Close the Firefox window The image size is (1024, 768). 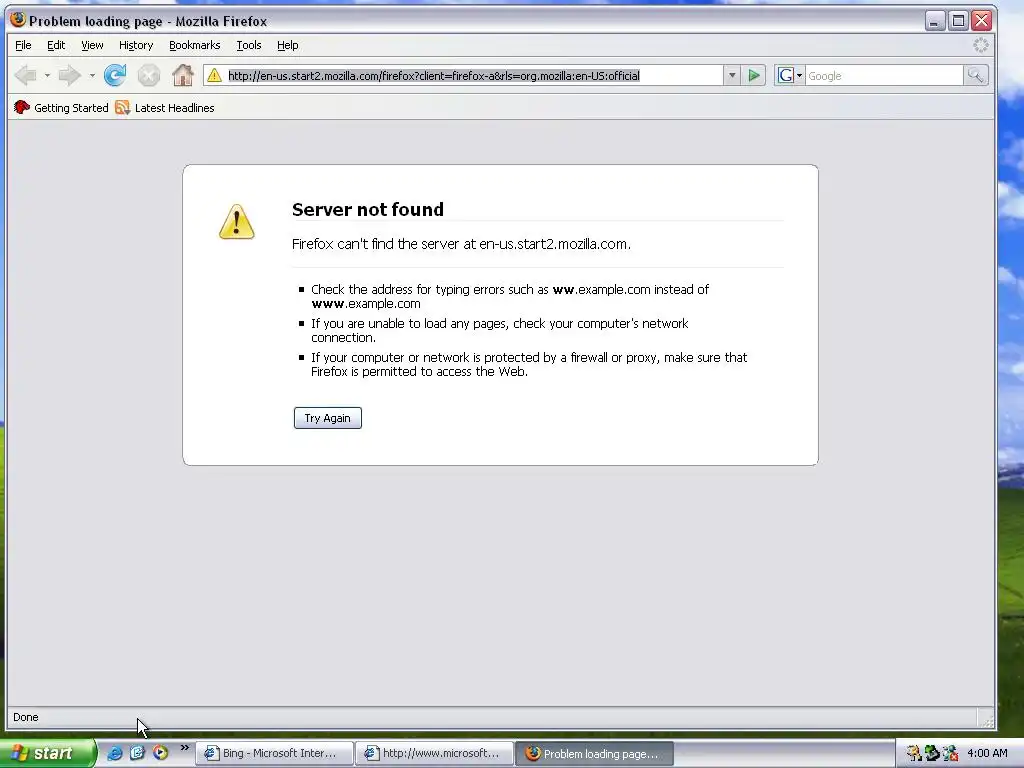pos(981,21)
